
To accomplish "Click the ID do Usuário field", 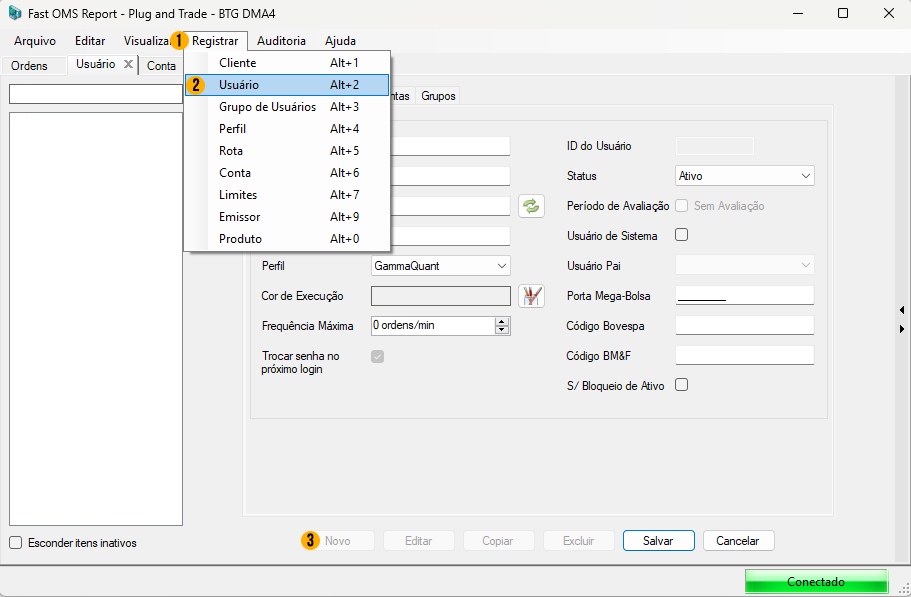I will (715, 146).
